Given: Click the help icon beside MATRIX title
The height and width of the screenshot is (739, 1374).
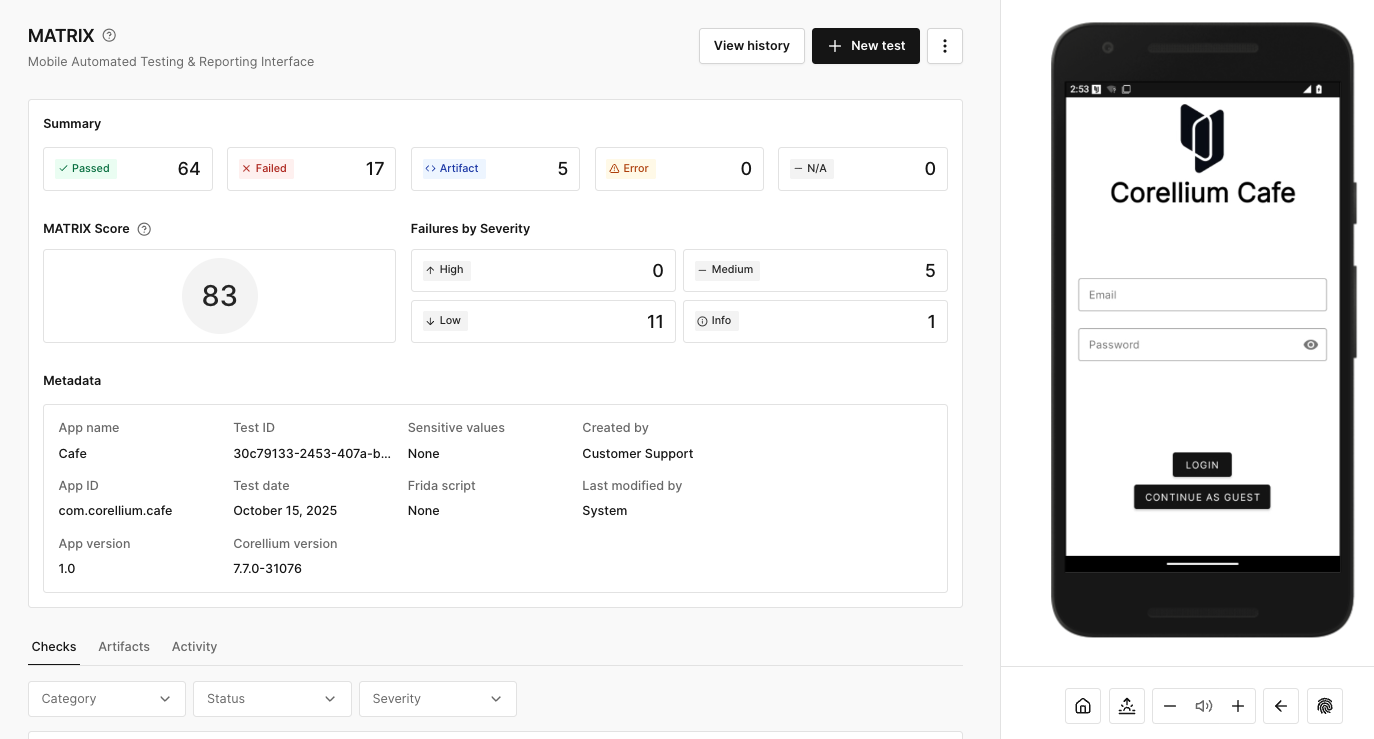Looking at the screenshot, I should click(110, 36).
